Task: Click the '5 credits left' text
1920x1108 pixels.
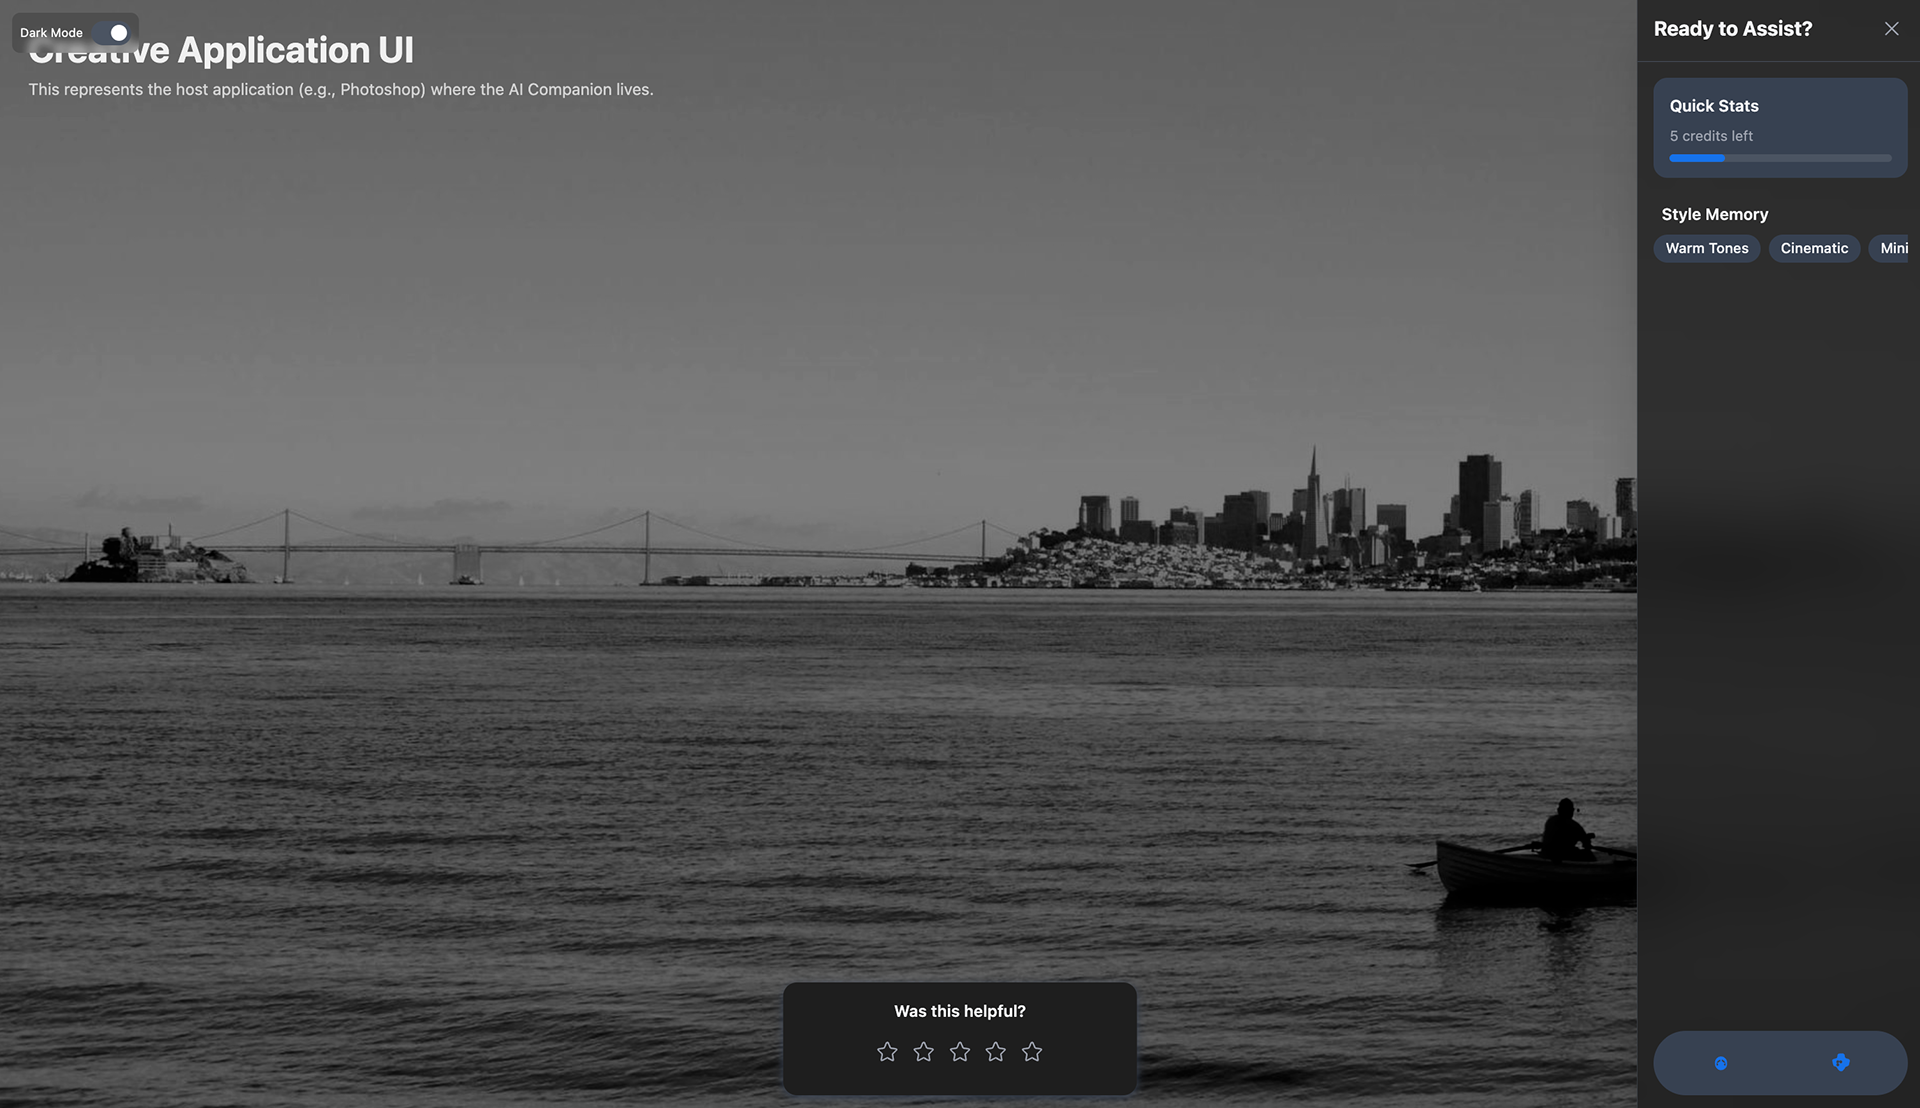Action: tap(1710, 136)
